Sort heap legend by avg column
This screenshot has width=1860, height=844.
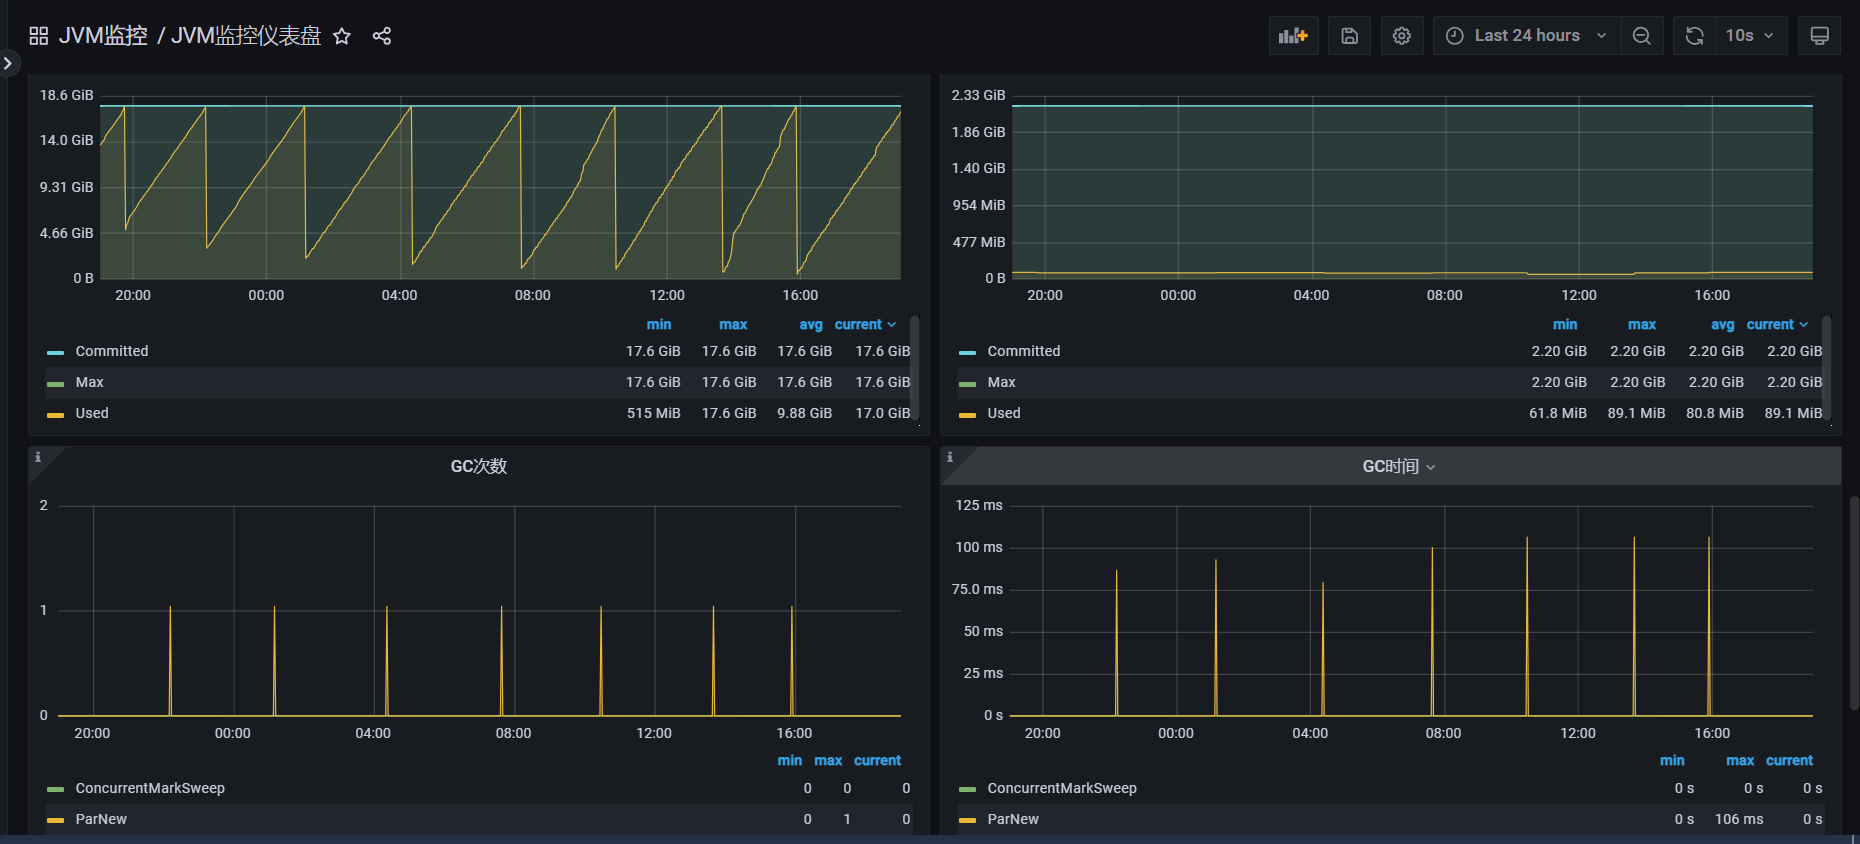coord(811,325)
